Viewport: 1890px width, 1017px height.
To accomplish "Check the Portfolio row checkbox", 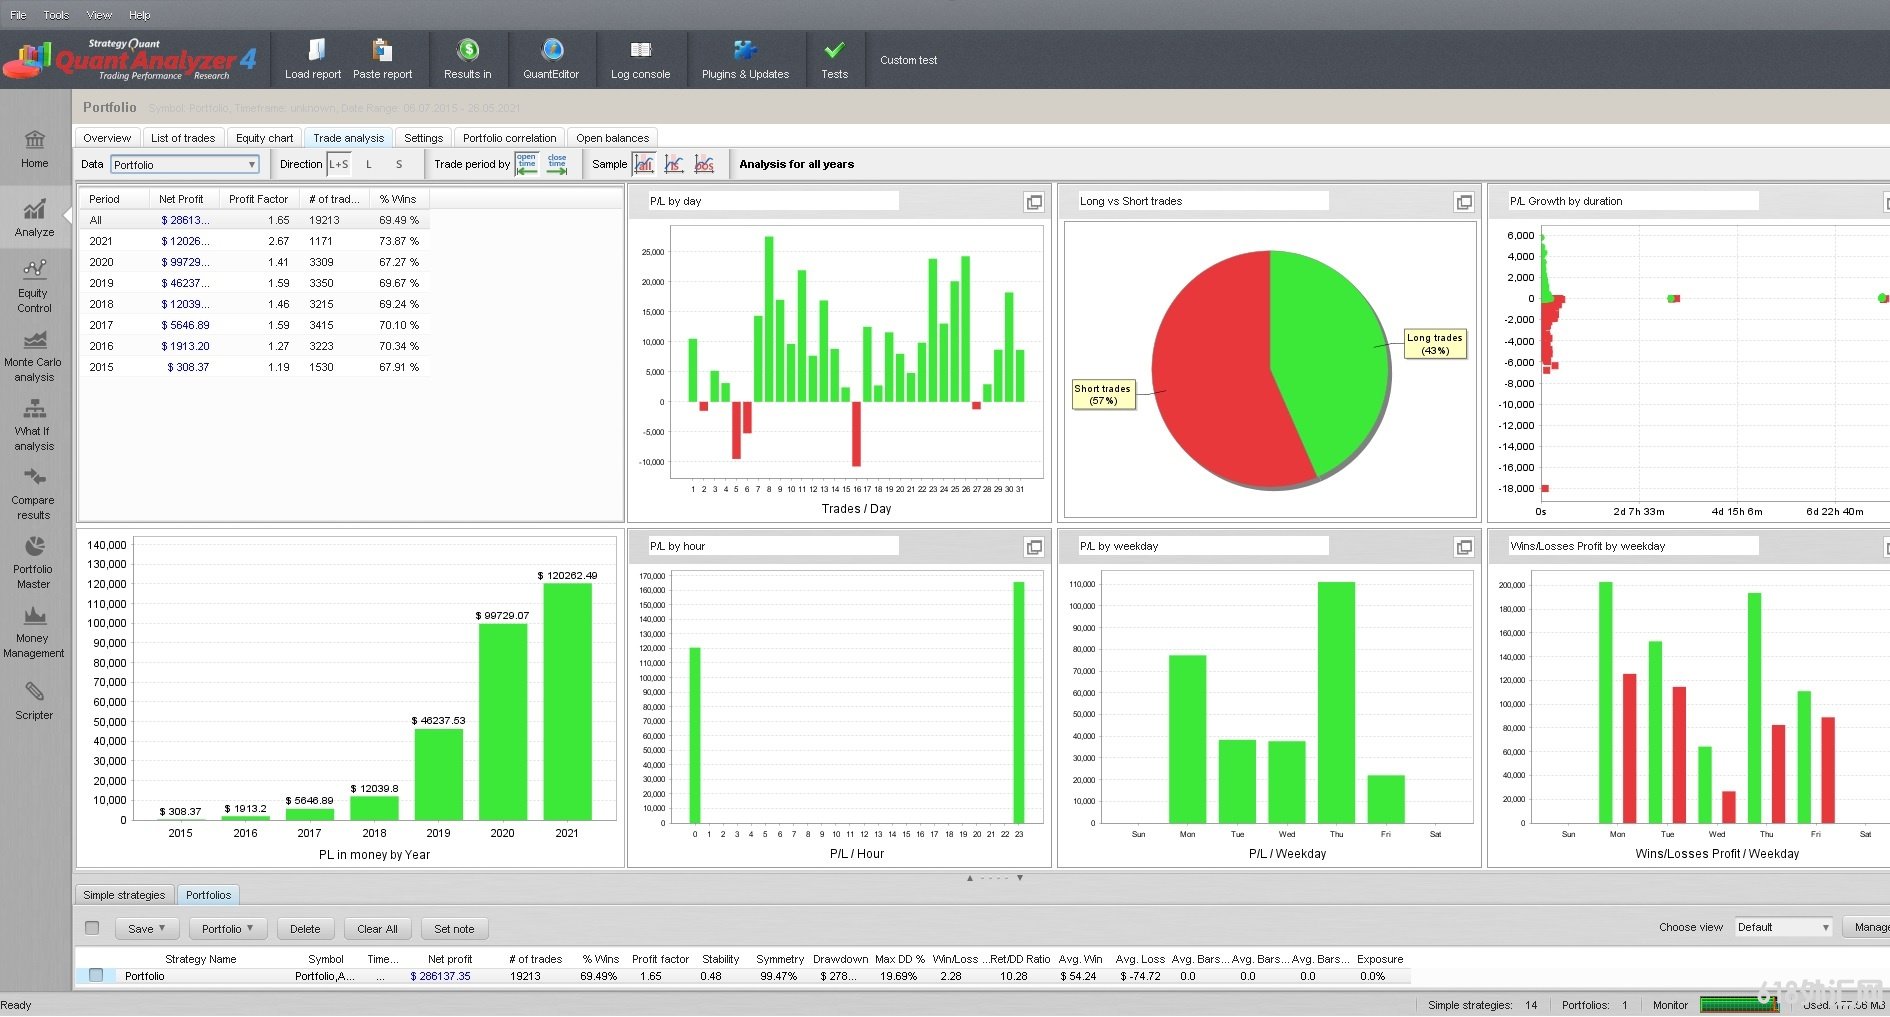I will click(96, 975).
